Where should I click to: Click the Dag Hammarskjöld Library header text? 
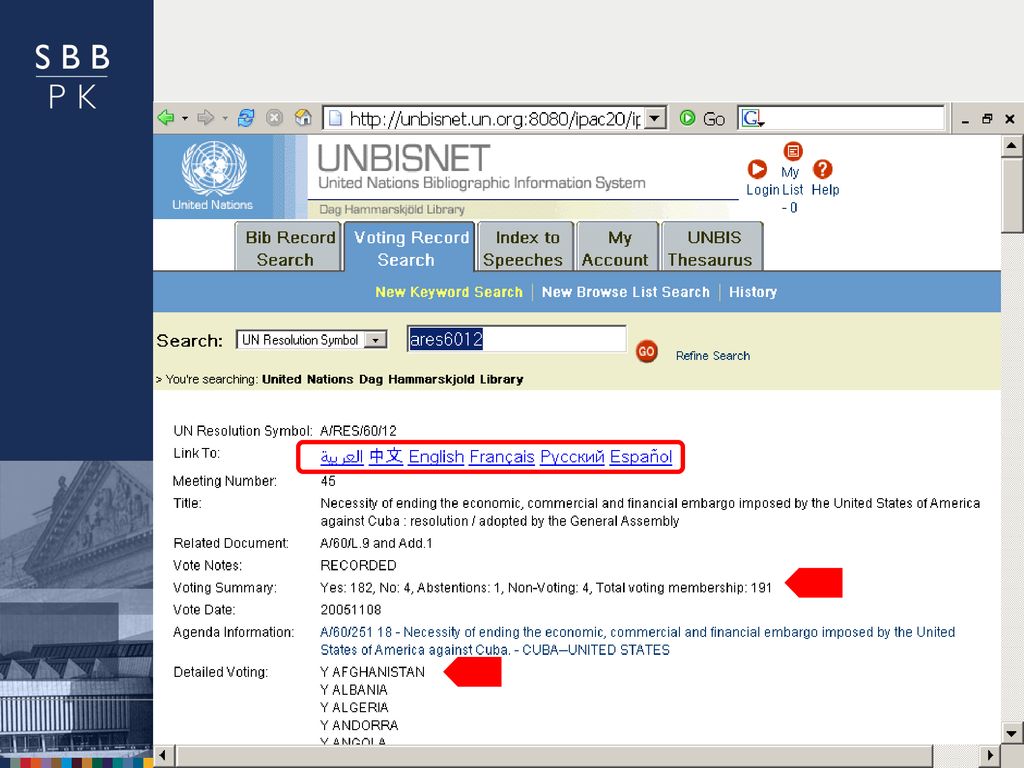pos(392,210)
